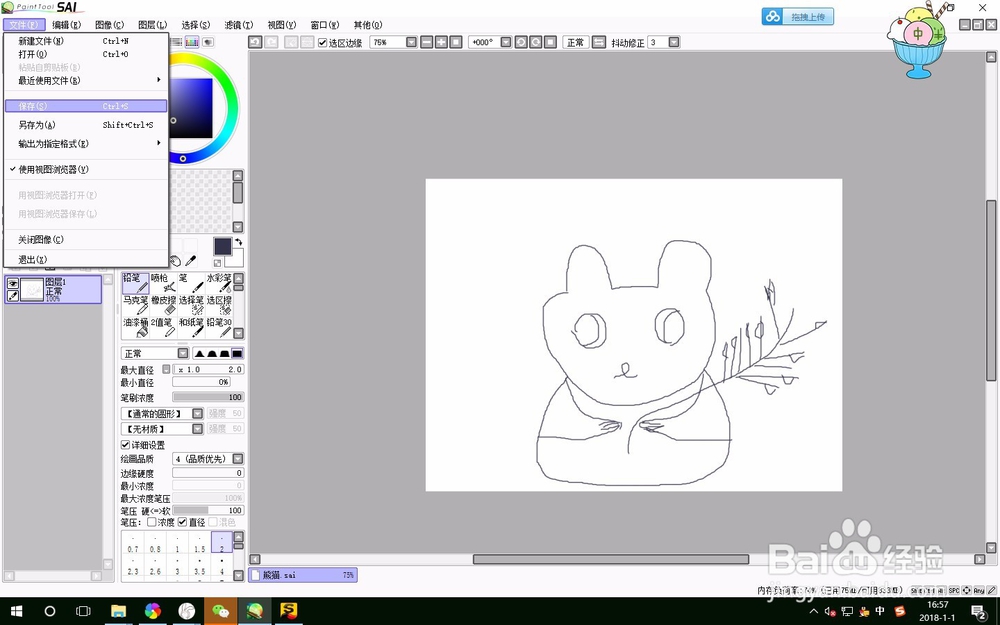Hide 图层1 with the eye icon
Viewport: 1000px width, 625px height.
click(x=13, y=284)
